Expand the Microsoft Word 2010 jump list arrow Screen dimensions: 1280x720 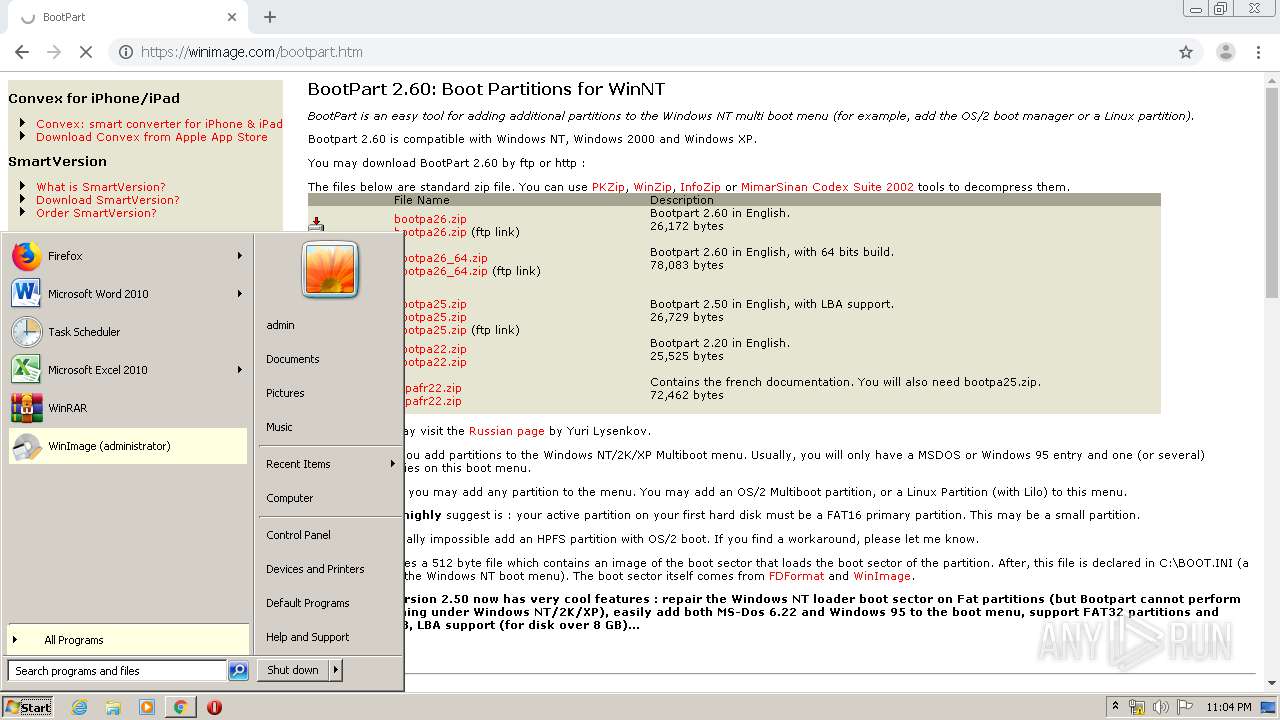[x=239, y=294]
